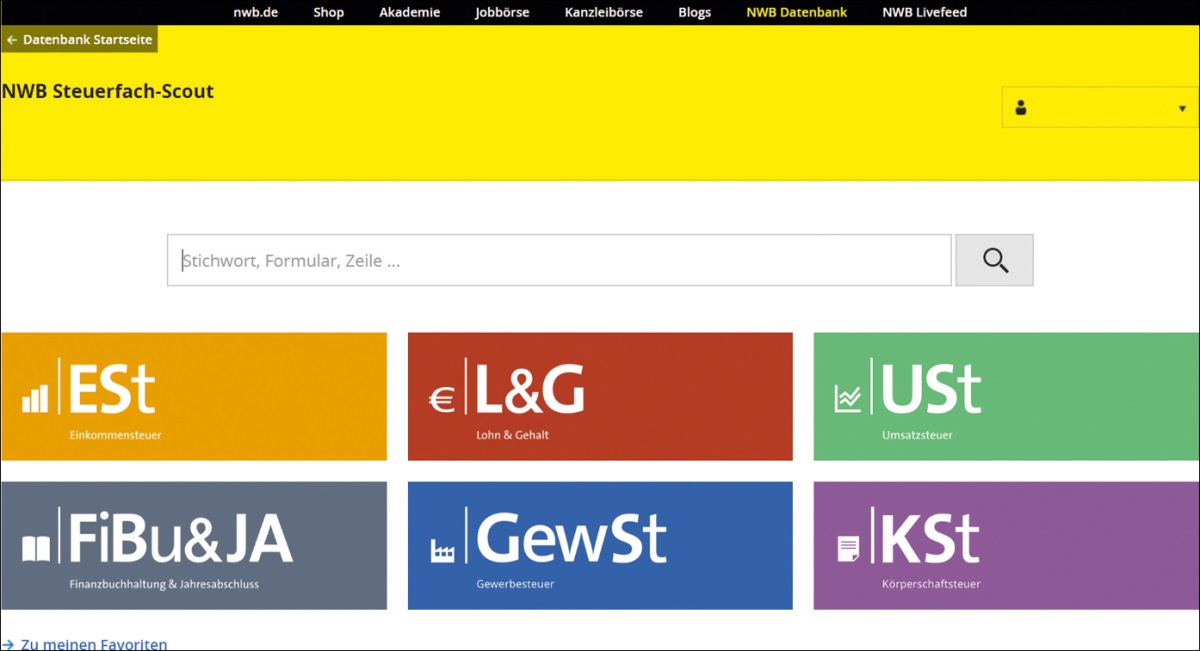Focus the Stichwort search input field
The image size is (1200, 651).
pyautogui.click(x=558, y=261)
